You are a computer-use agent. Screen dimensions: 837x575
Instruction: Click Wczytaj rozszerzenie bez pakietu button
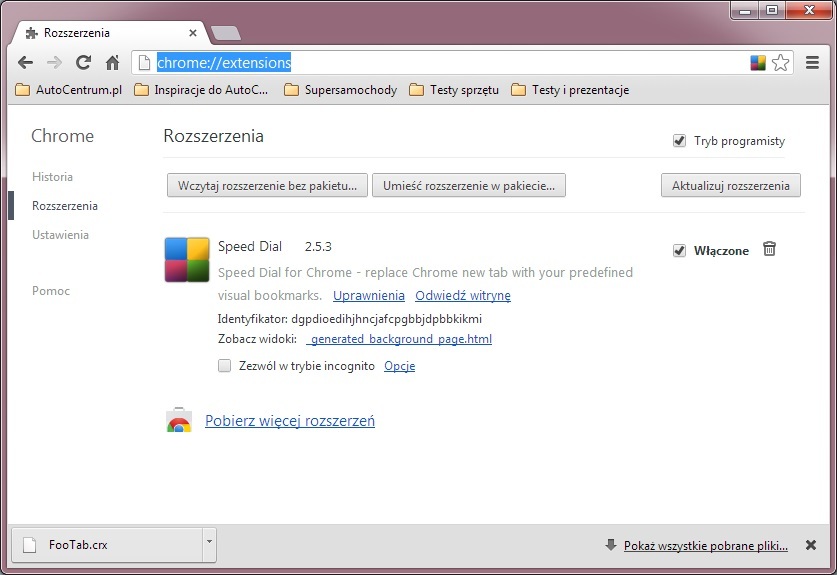tap(267, 185)
